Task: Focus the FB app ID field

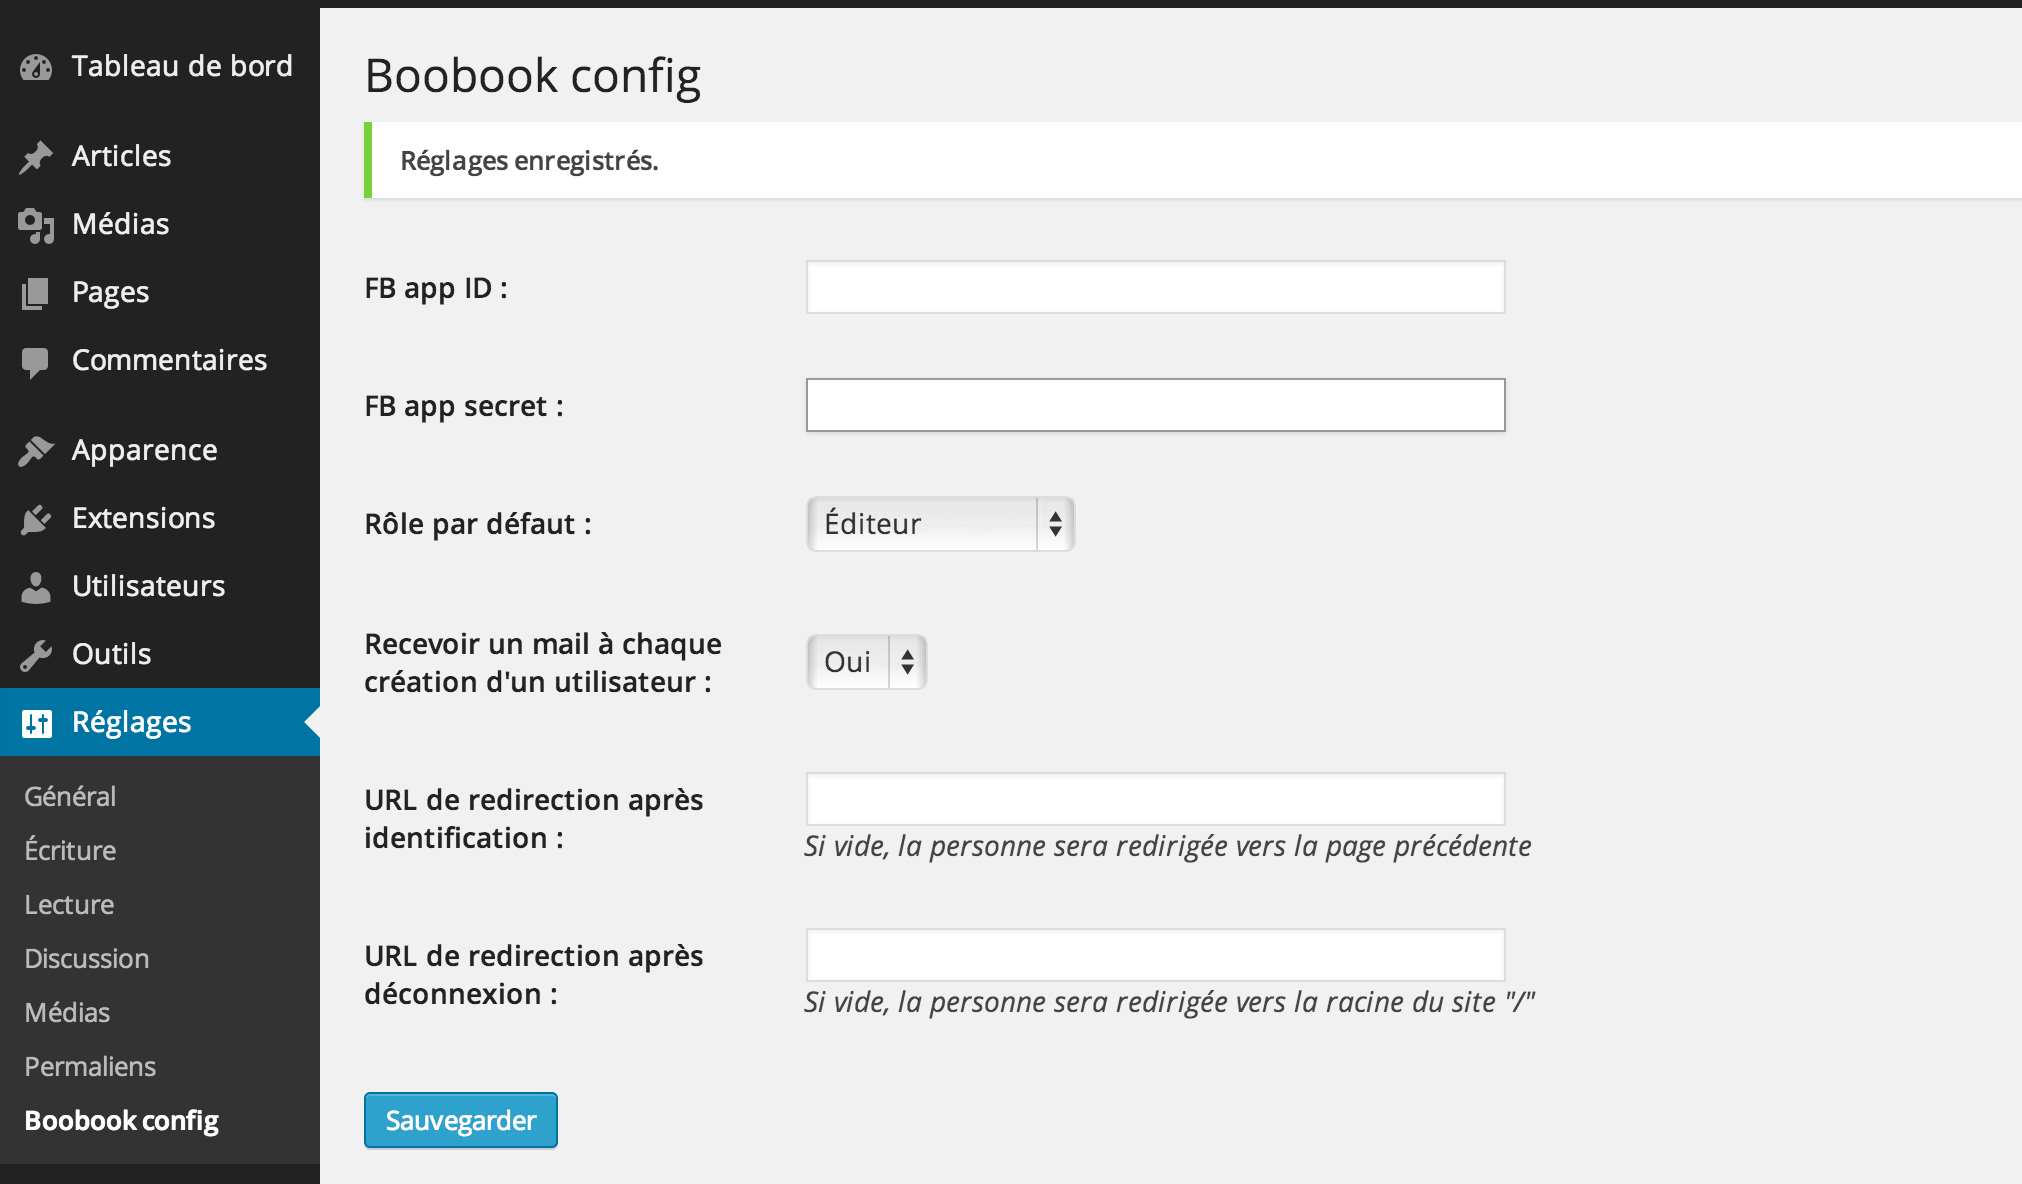Action: tap(1155, 287)
